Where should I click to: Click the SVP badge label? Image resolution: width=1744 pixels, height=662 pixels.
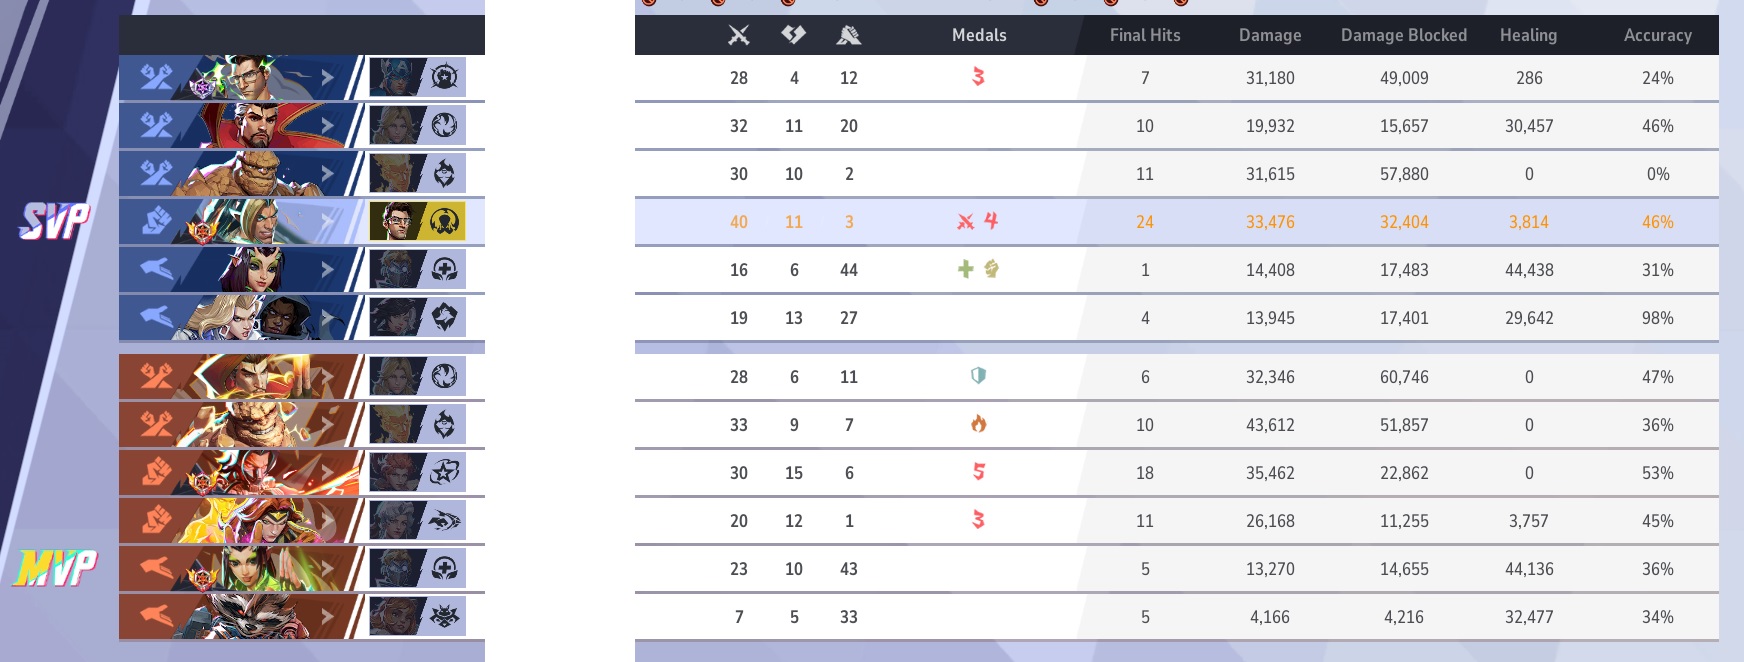(x=55, y=221)
